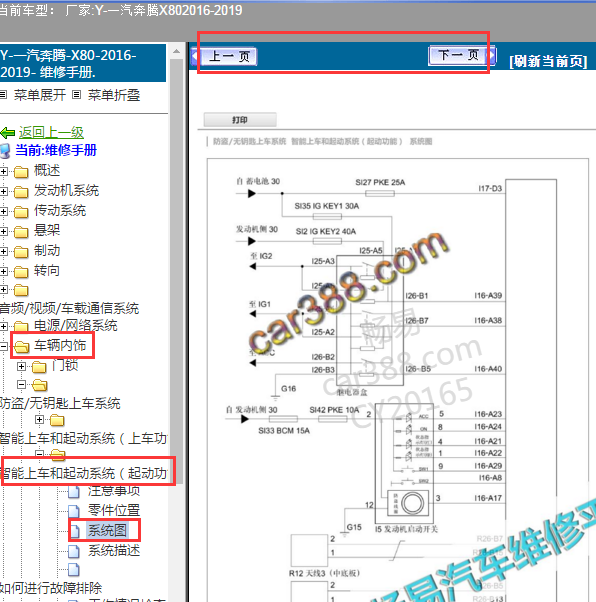Click the 系统图 page icon
This screenshot has height=602, width=596.
pos(74,531)
